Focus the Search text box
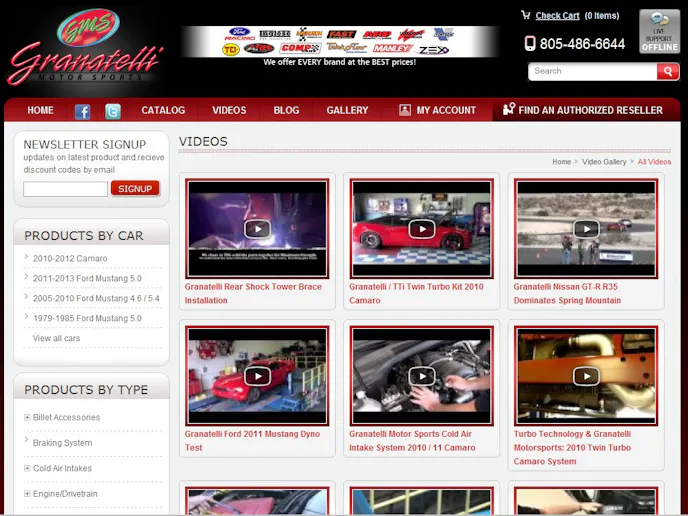Screen dimensions: 688x516 (592, 71)
